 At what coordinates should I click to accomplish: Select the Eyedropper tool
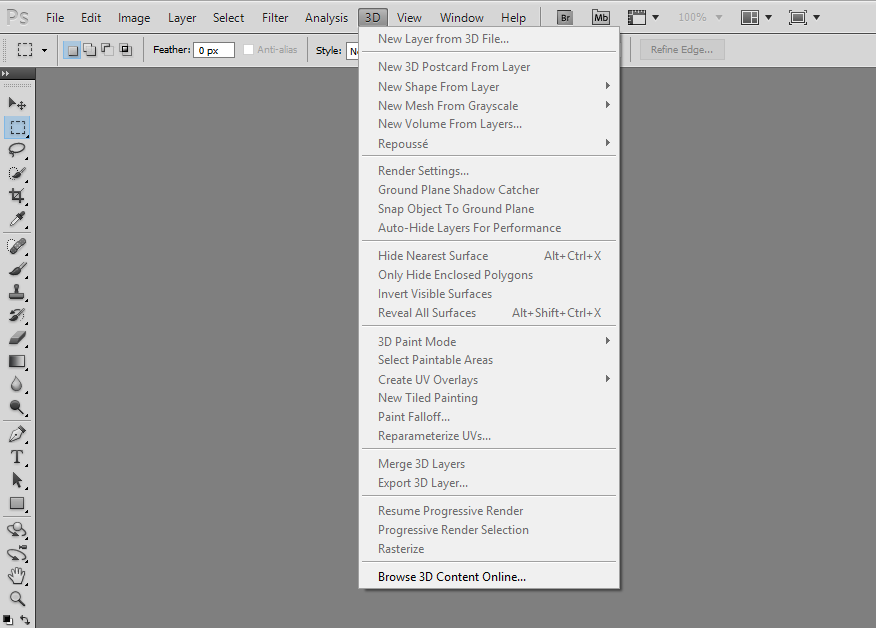(17, 219)
